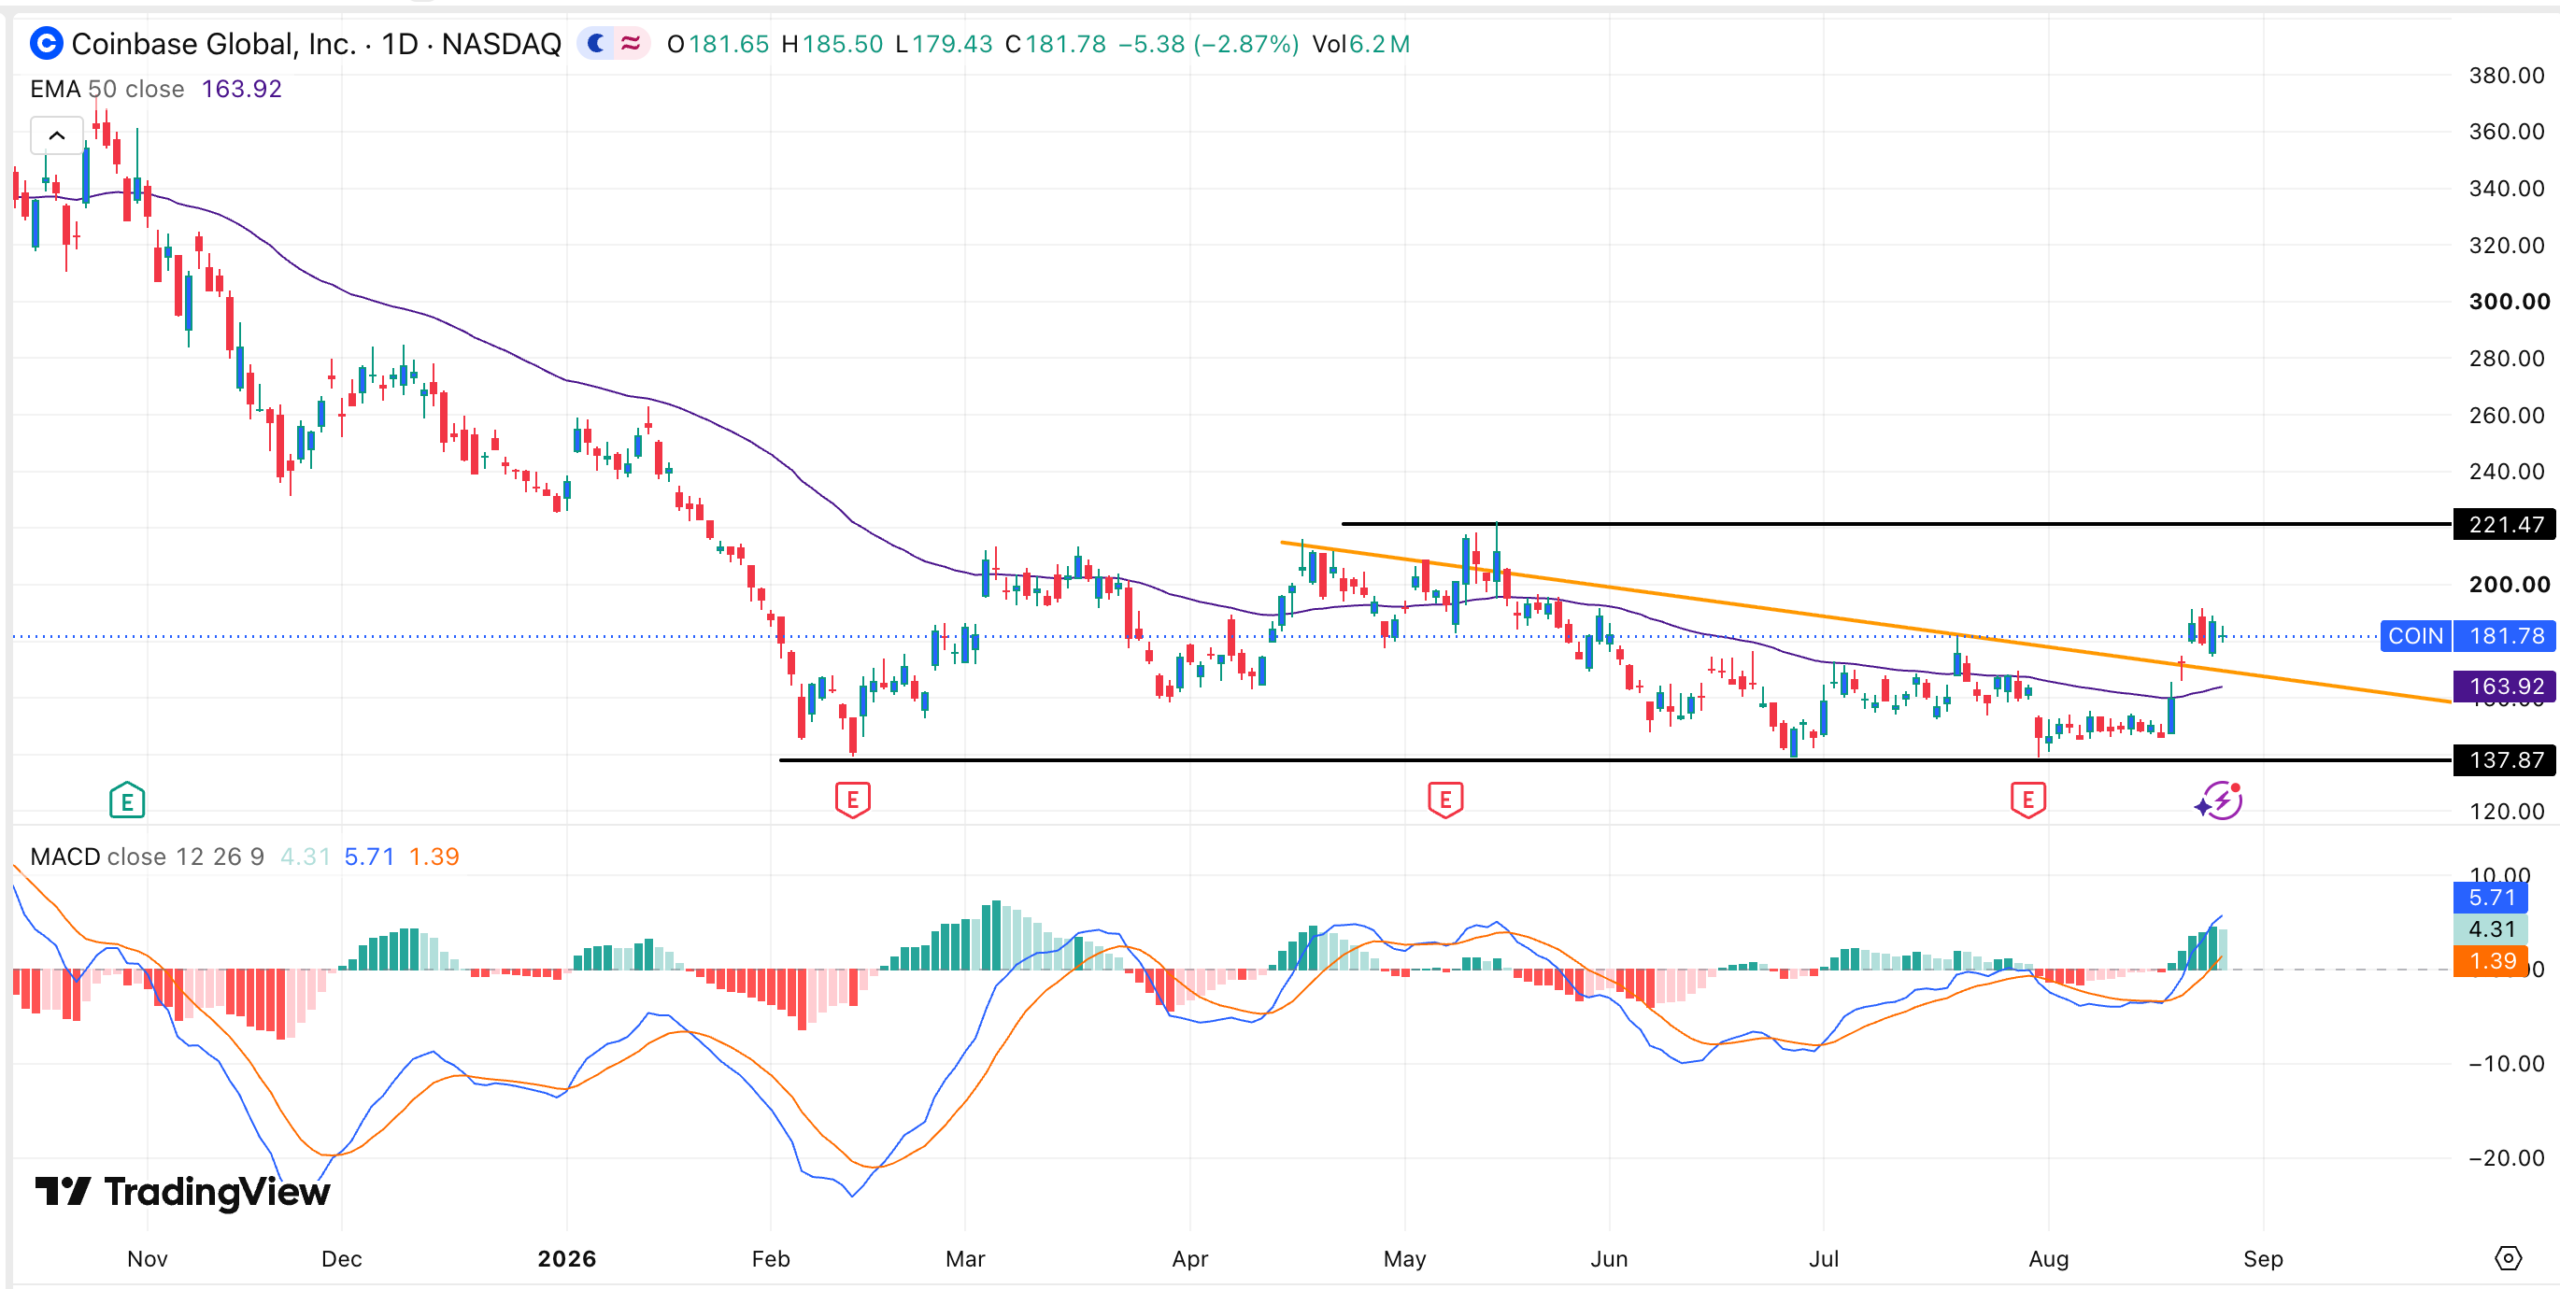Viewport: 2560px width, 1289px height.
Task: Click the COIN 181.78 current price label
Action: (x=2468, y=636)
